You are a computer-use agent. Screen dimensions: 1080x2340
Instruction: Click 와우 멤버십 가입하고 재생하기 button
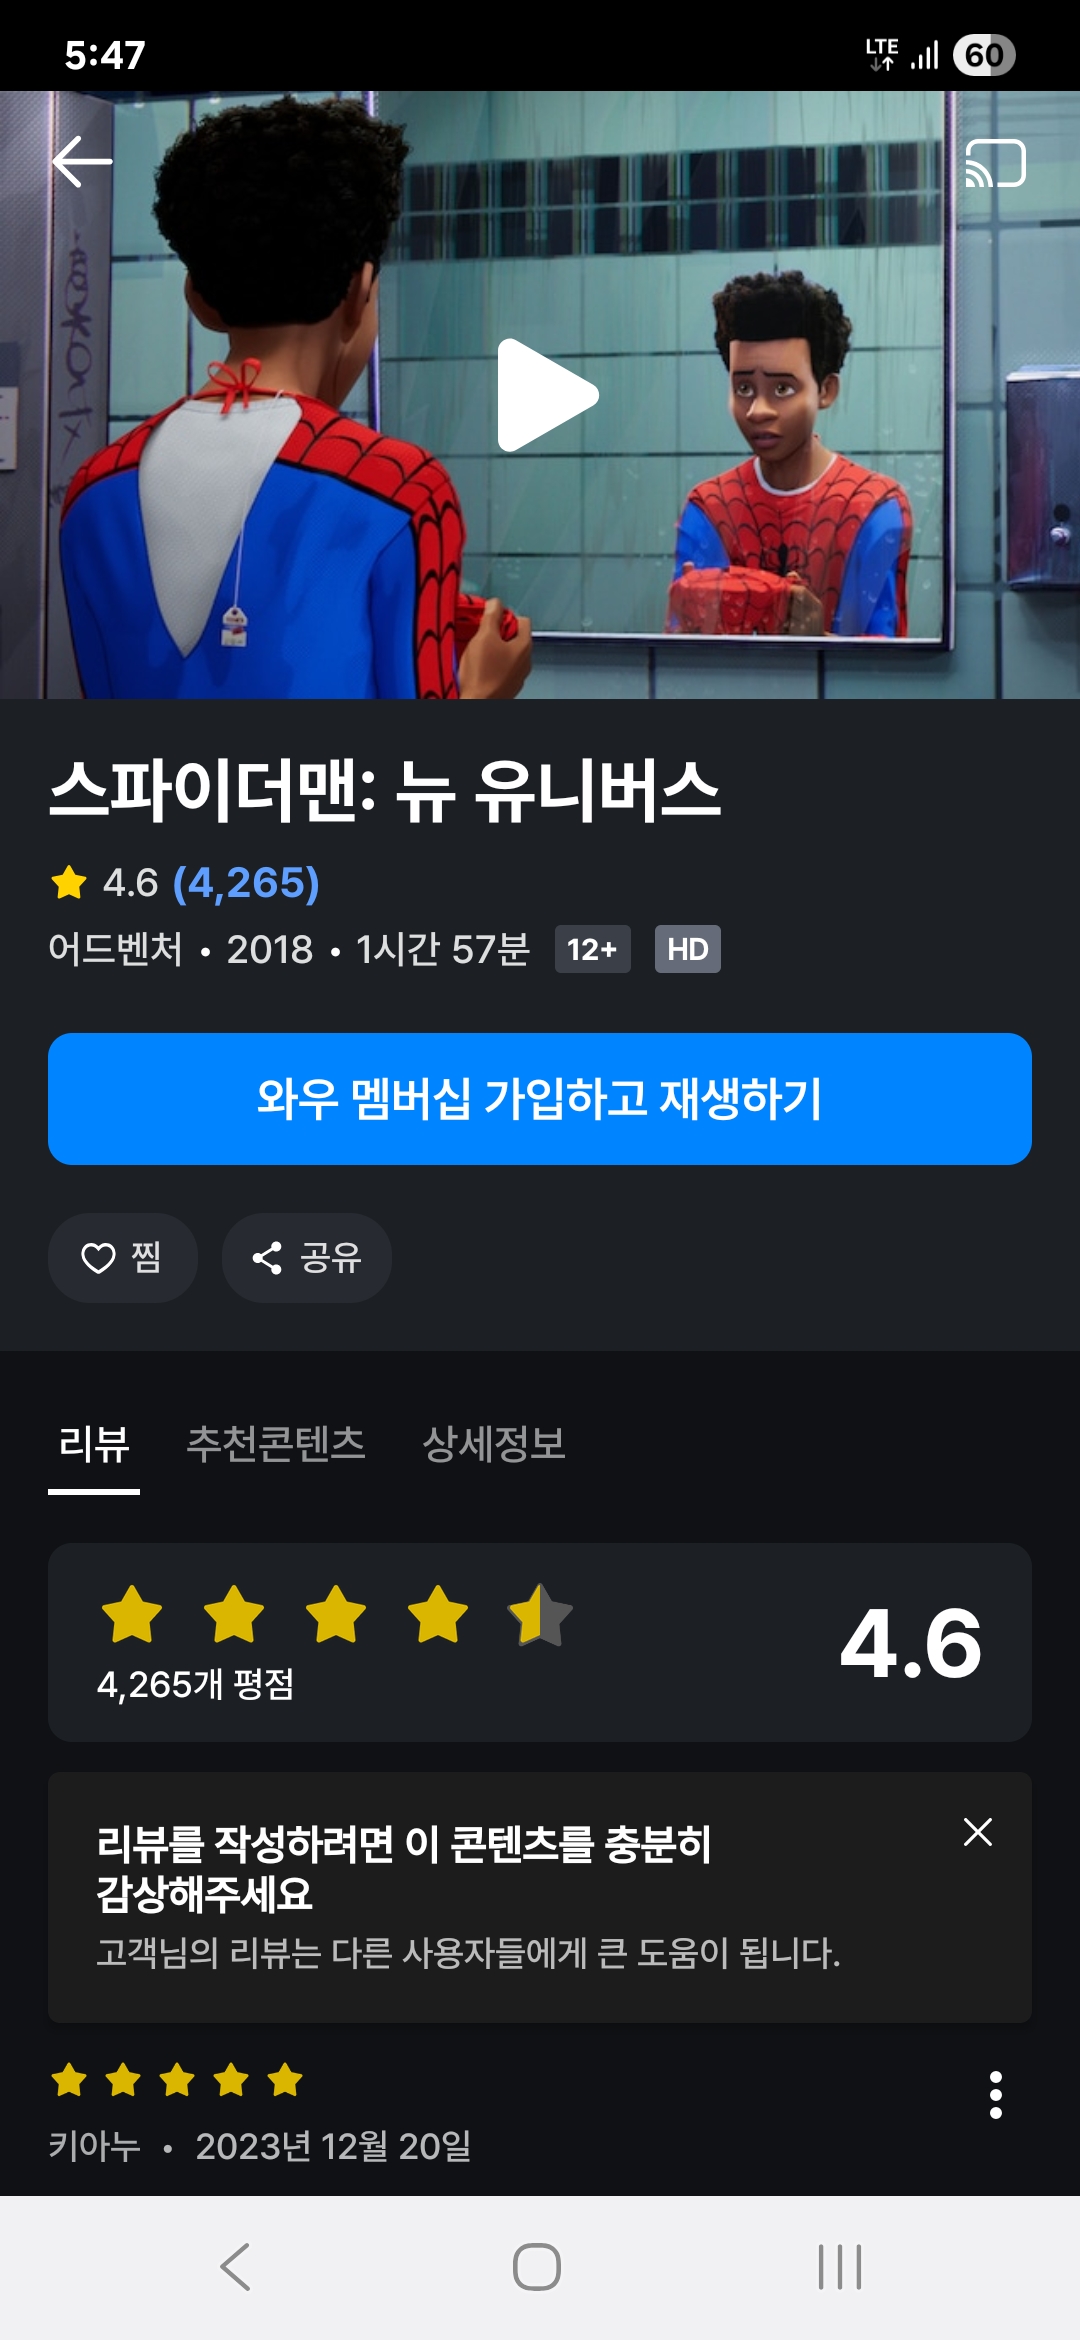pyautogui.click(x=540, y=1099)
